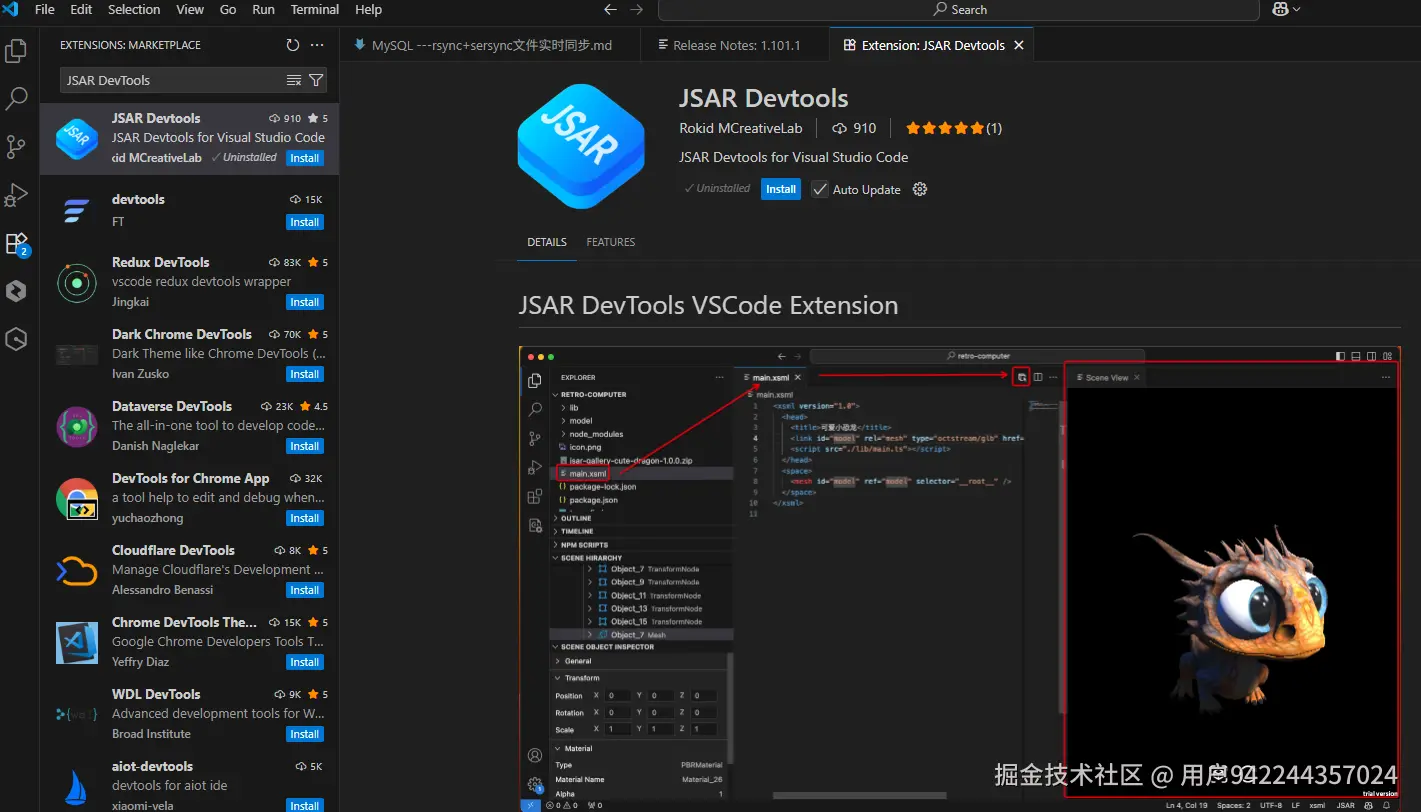Select the aiot-devtools list title
The height and width of the screenshot is (812, 1421).
[152, 766]
